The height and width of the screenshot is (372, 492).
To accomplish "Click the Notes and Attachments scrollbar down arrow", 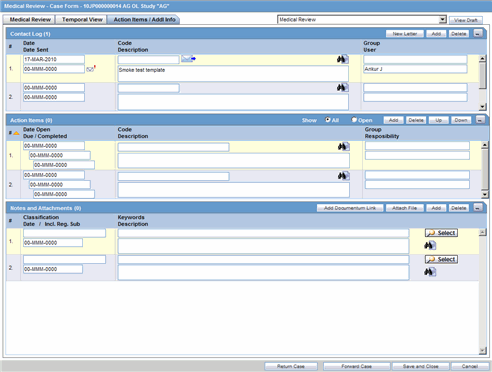I will coord(482,350).
